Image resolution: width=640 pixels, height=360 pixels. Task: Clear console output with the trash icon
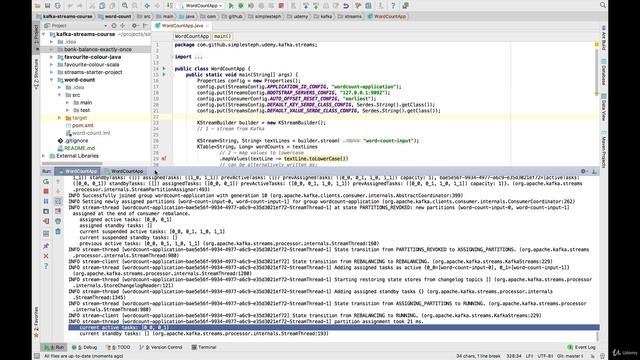click(x=58, y=231)
